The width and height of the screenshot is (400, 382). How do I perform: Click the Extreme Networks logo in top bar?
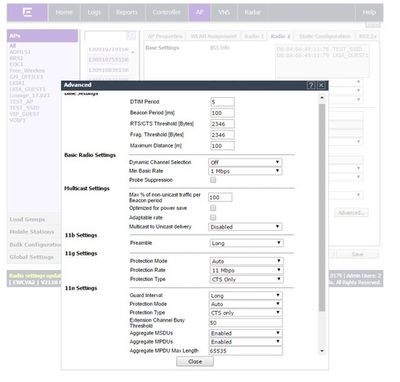[x=27, y=13]
